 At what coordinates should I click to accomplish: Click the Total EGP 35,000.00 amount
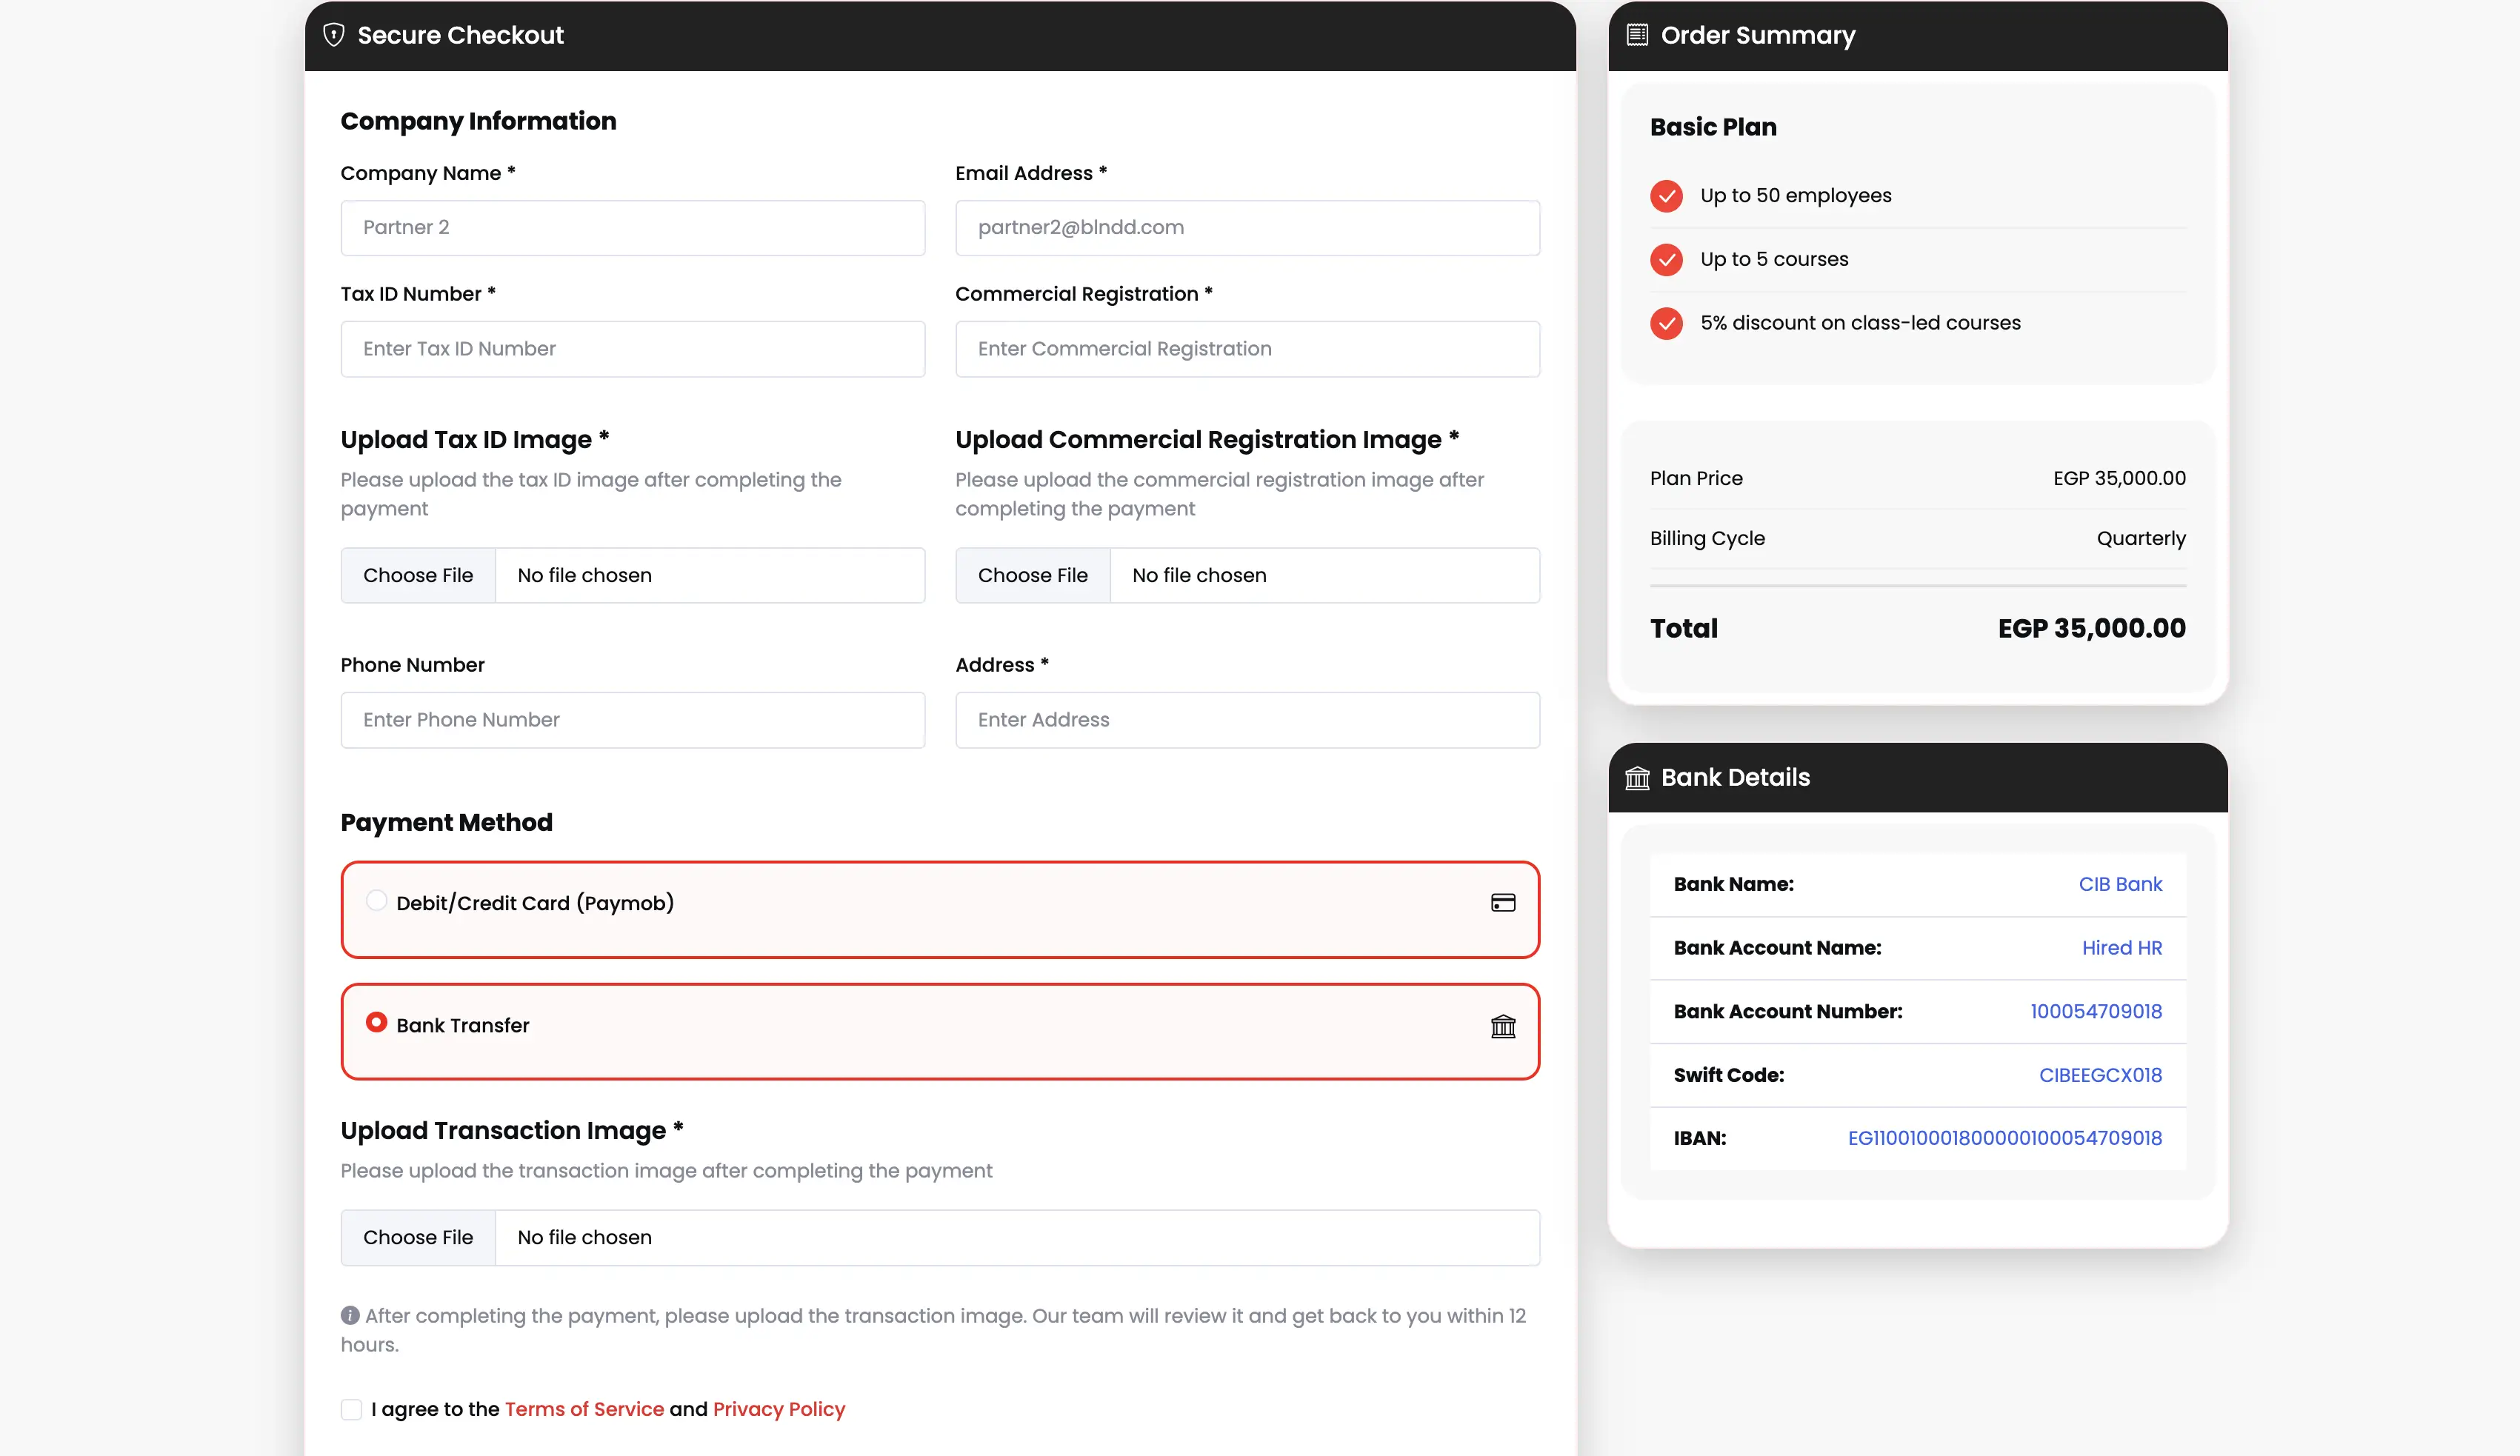pos(2092,628)
